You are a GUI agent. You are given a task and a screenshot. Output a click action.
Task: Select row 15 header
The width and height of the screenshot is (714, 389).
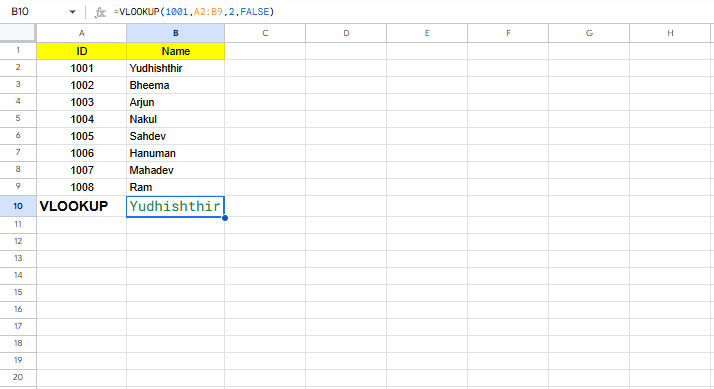tap(18, 292)
